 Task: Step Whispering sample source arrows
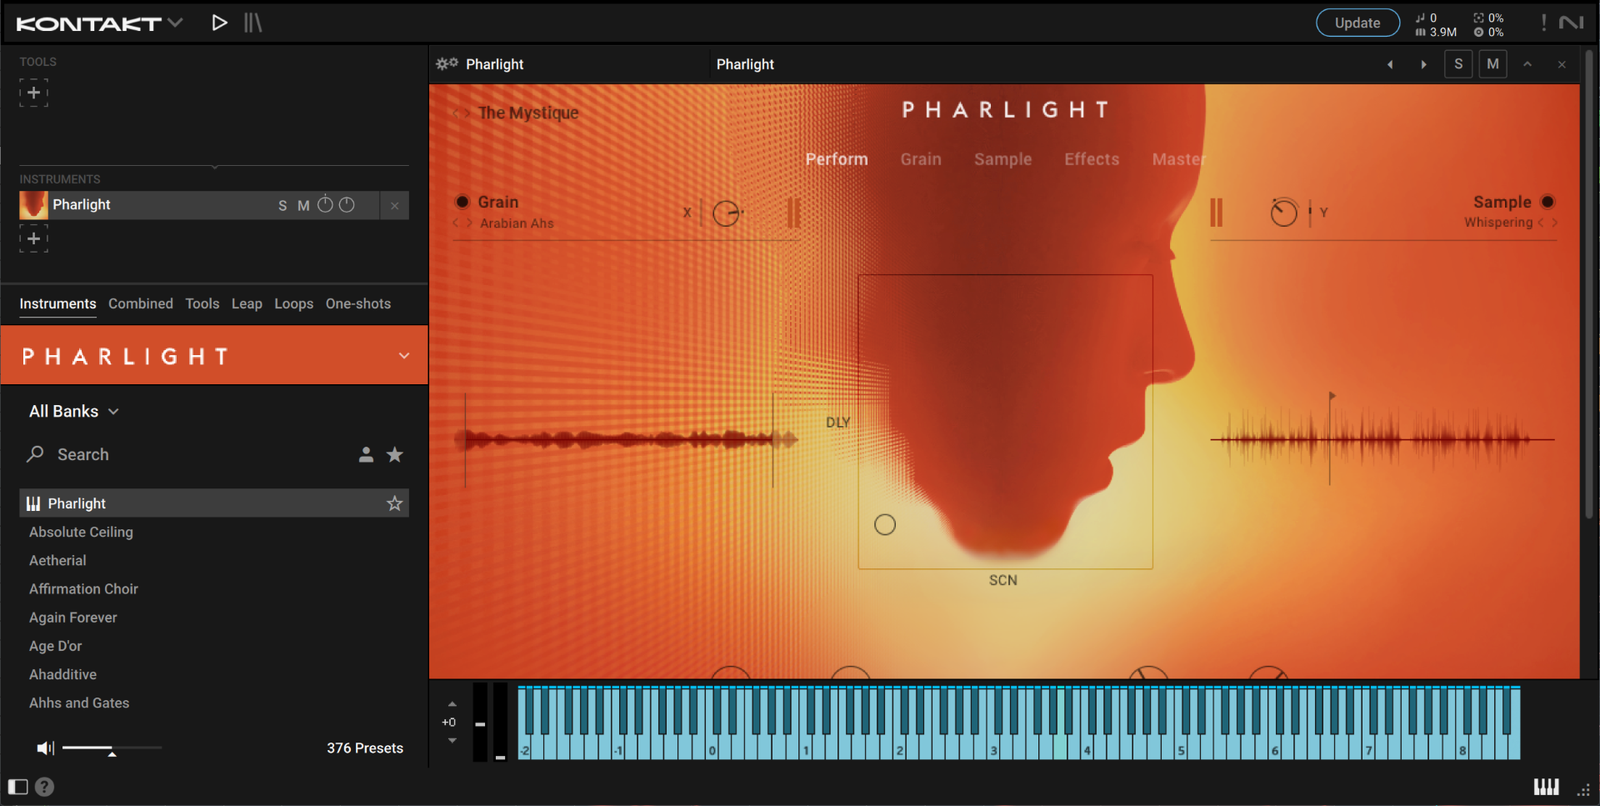point(1548,223)
